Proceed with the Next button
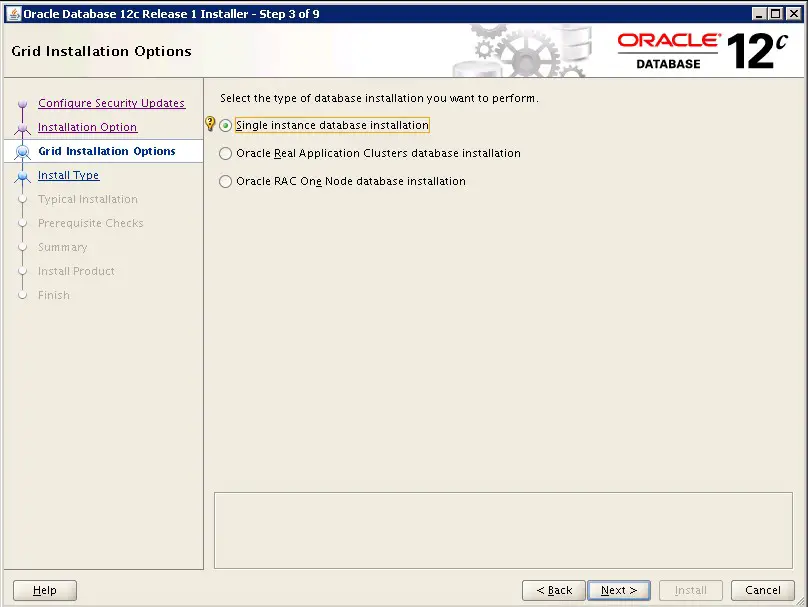 click(x=619, y=590)
